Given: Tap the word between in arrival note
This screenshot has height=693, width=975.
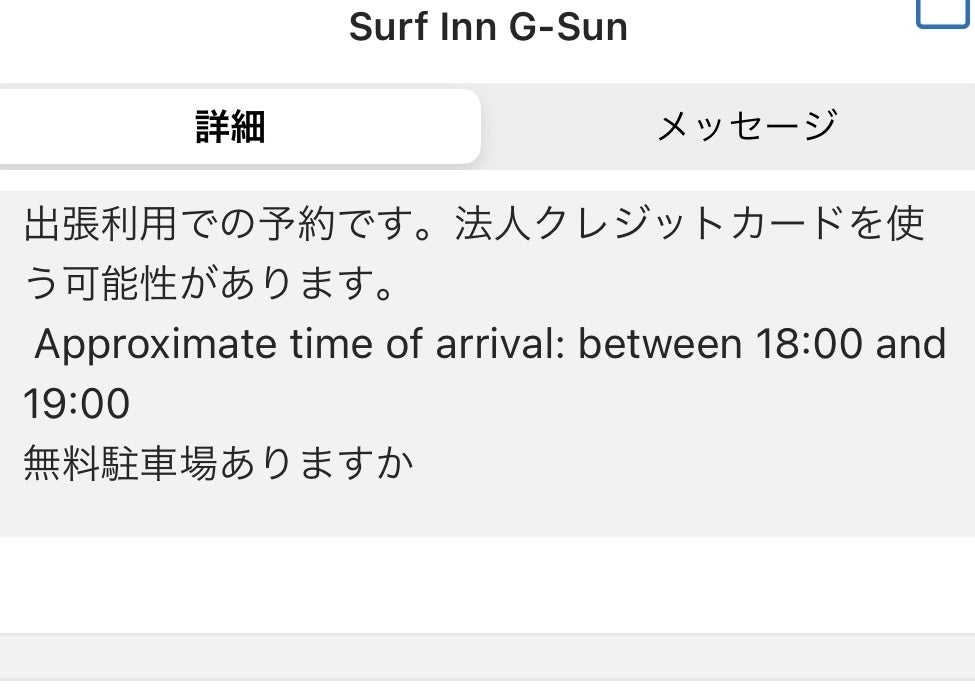Looking at the screenshot, I should (660, 345).
